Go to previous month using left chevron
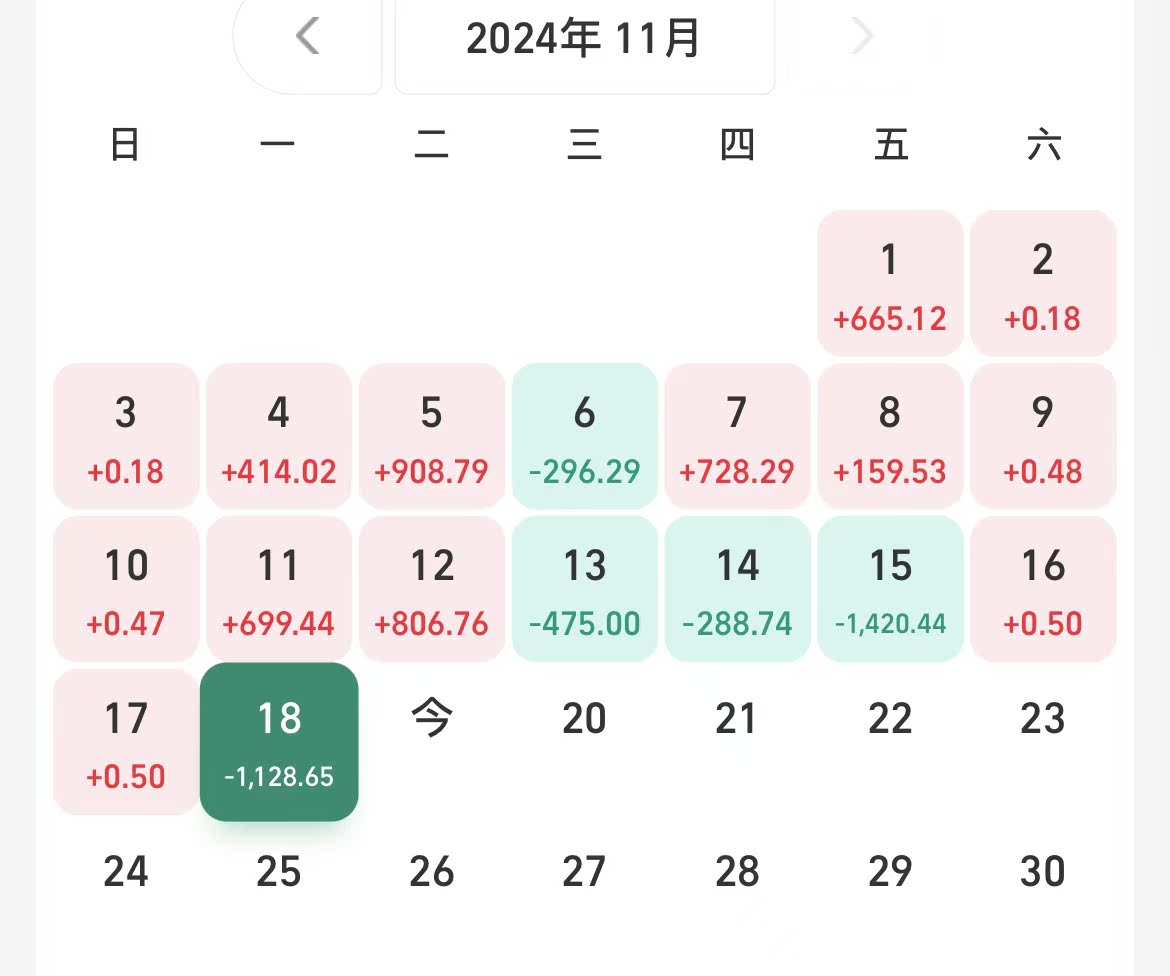The image size is (1170, 976). (307, 36)
